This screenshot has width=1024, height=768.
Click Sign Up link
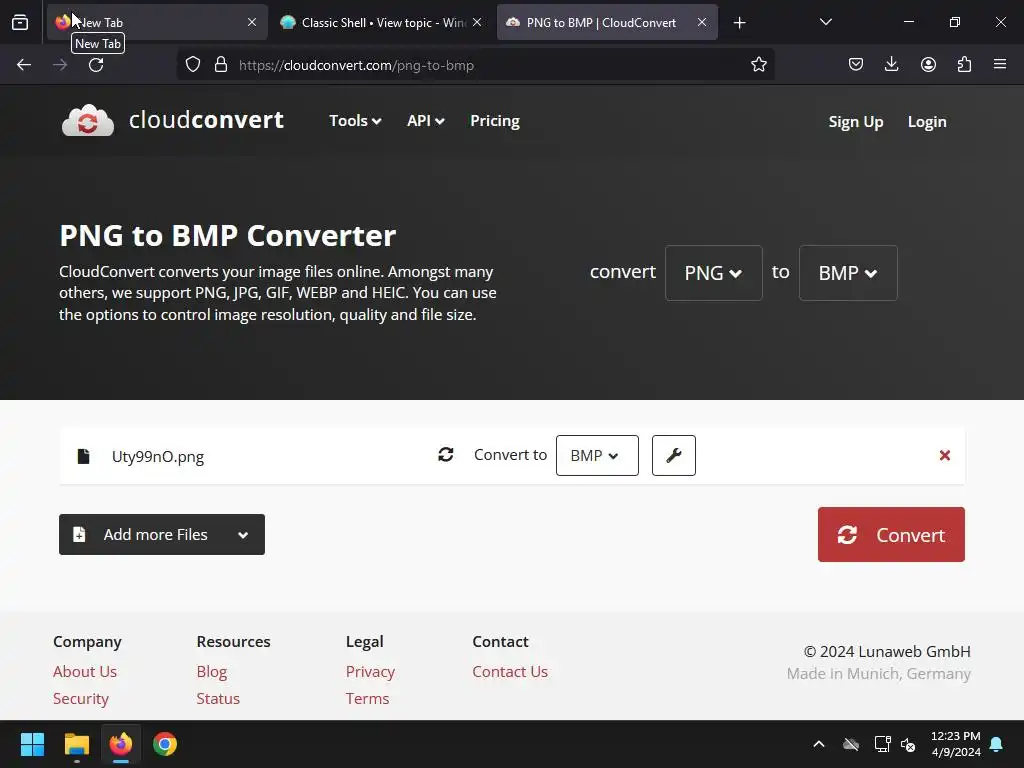coord(856,122)
